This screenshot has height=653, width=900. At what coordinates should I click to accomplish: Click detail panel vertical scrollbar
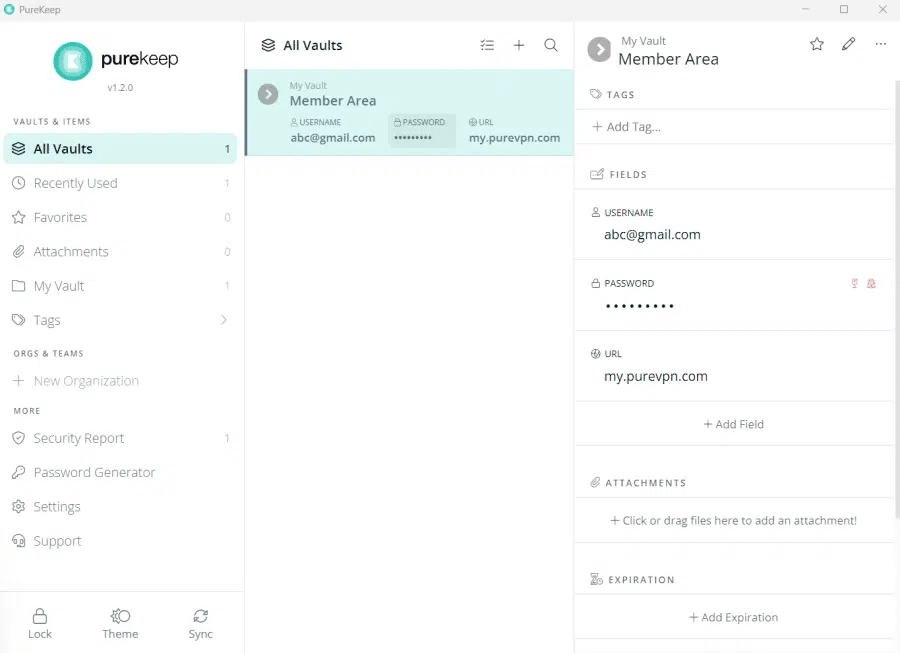click(897, 298)
